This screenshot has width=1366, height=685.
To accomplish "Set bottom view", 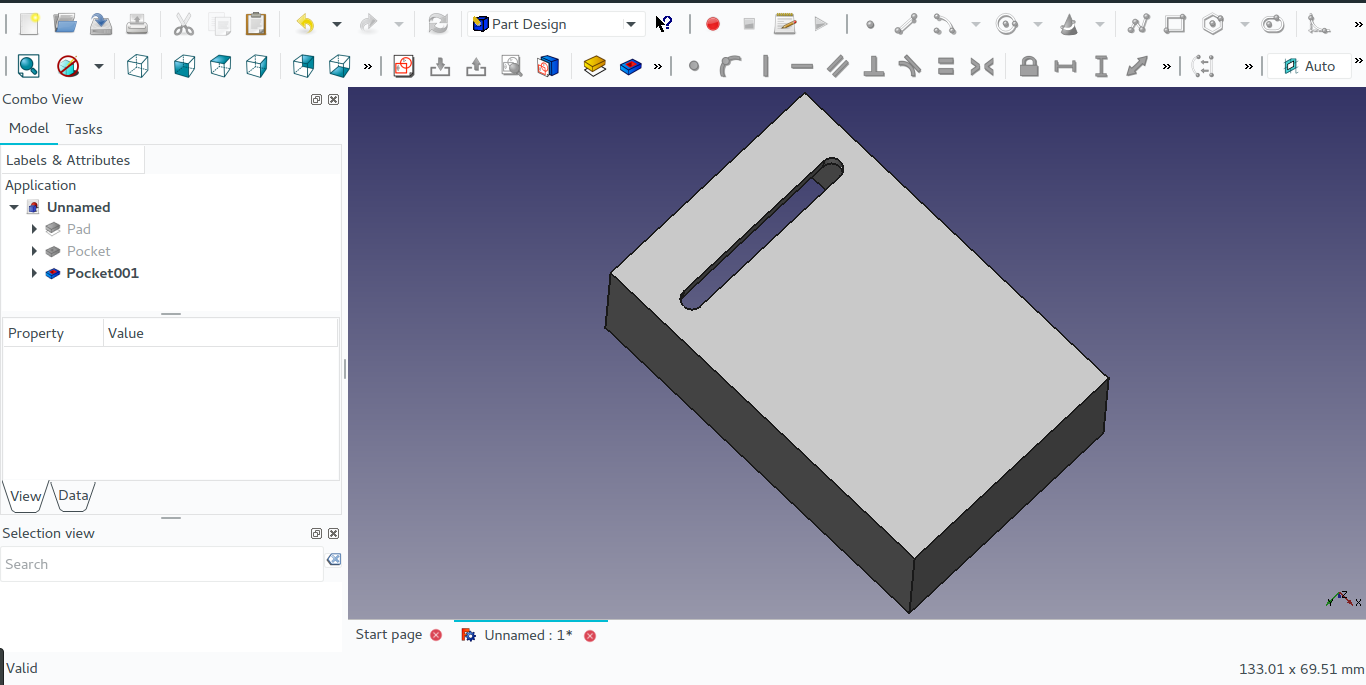I will click(x=340, y=66).
